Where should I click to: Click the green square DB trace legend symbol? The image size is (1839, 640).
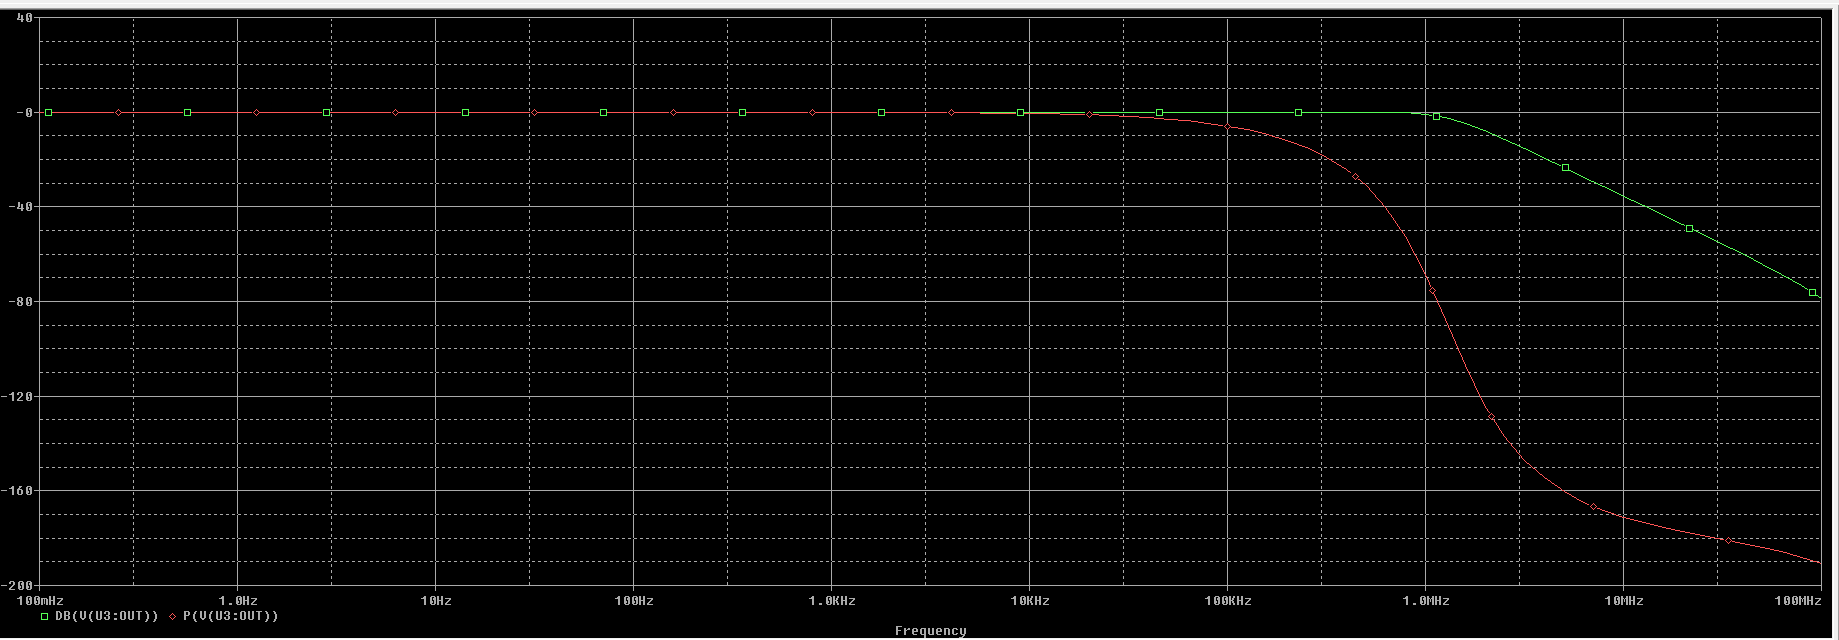click(x=44, y=617)
